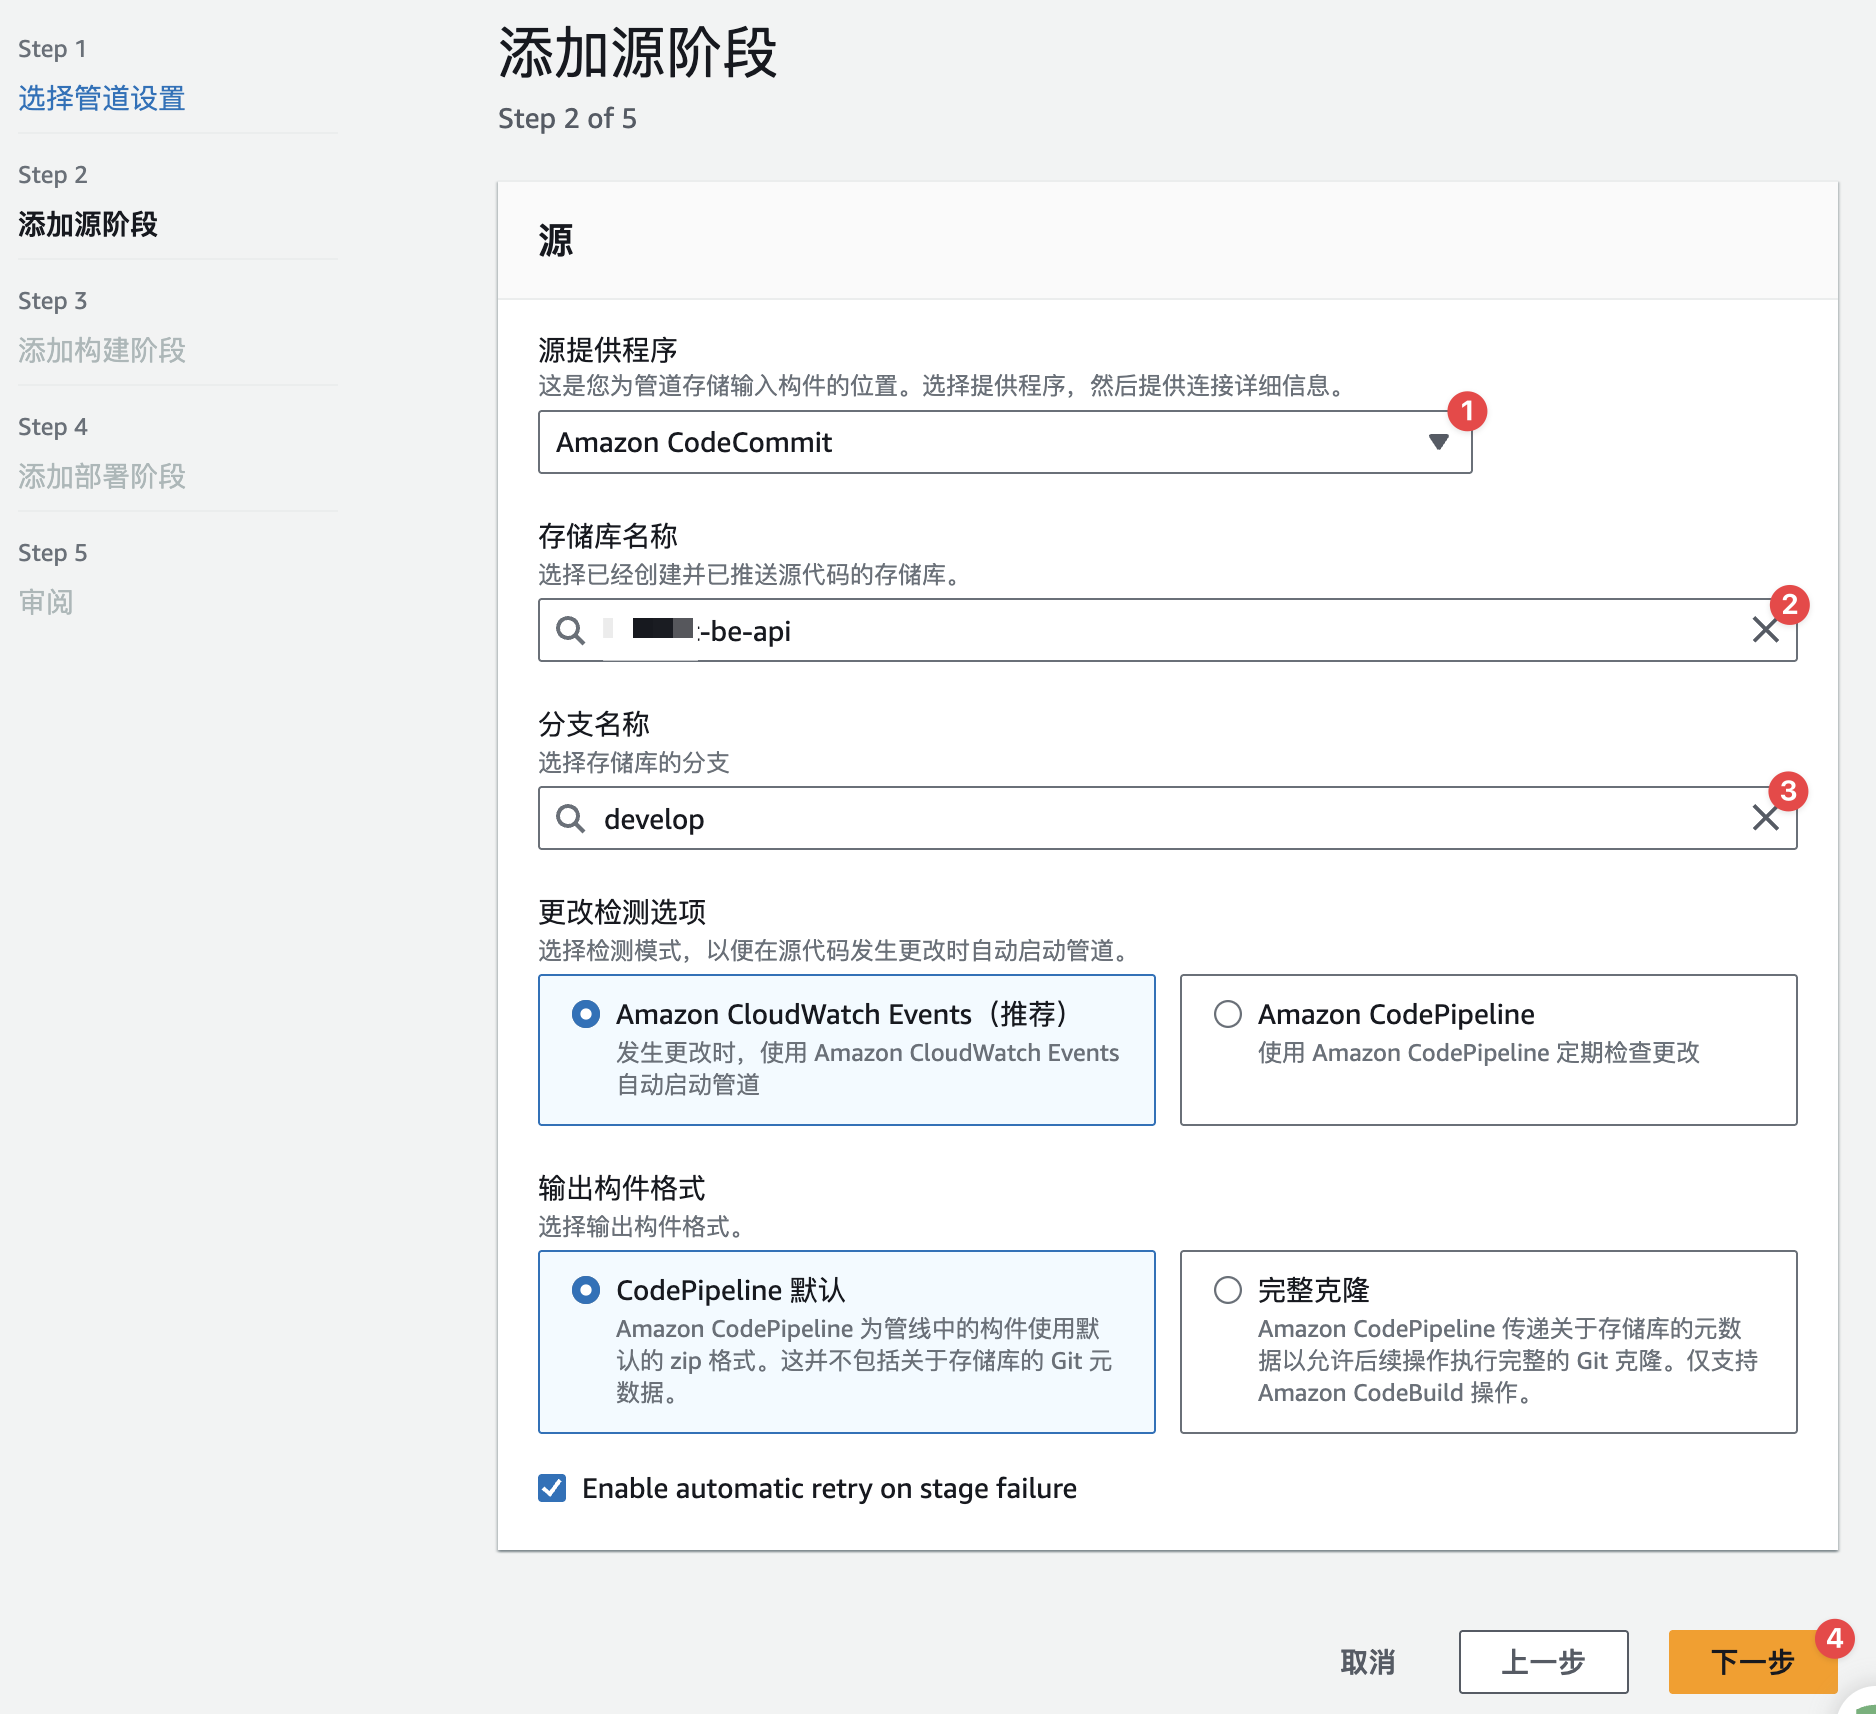Focus the repository name input ending -be-api

1167,630
